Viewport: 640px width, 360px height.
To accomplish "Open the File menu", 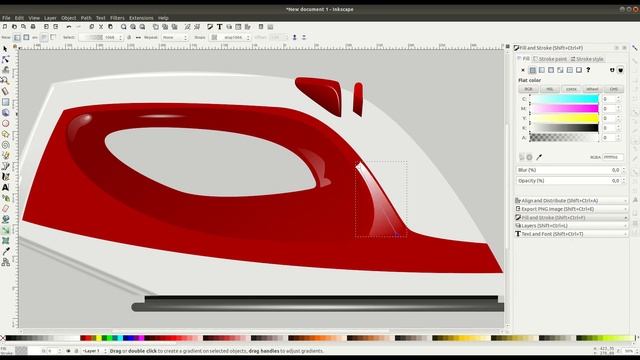I will (6, 18).
